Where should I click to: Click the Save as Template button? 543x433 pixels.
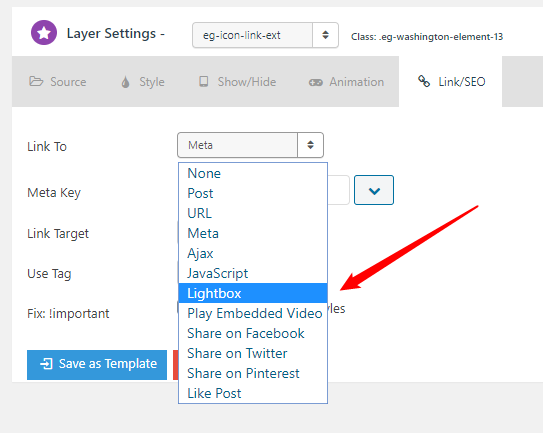[97, 365]
